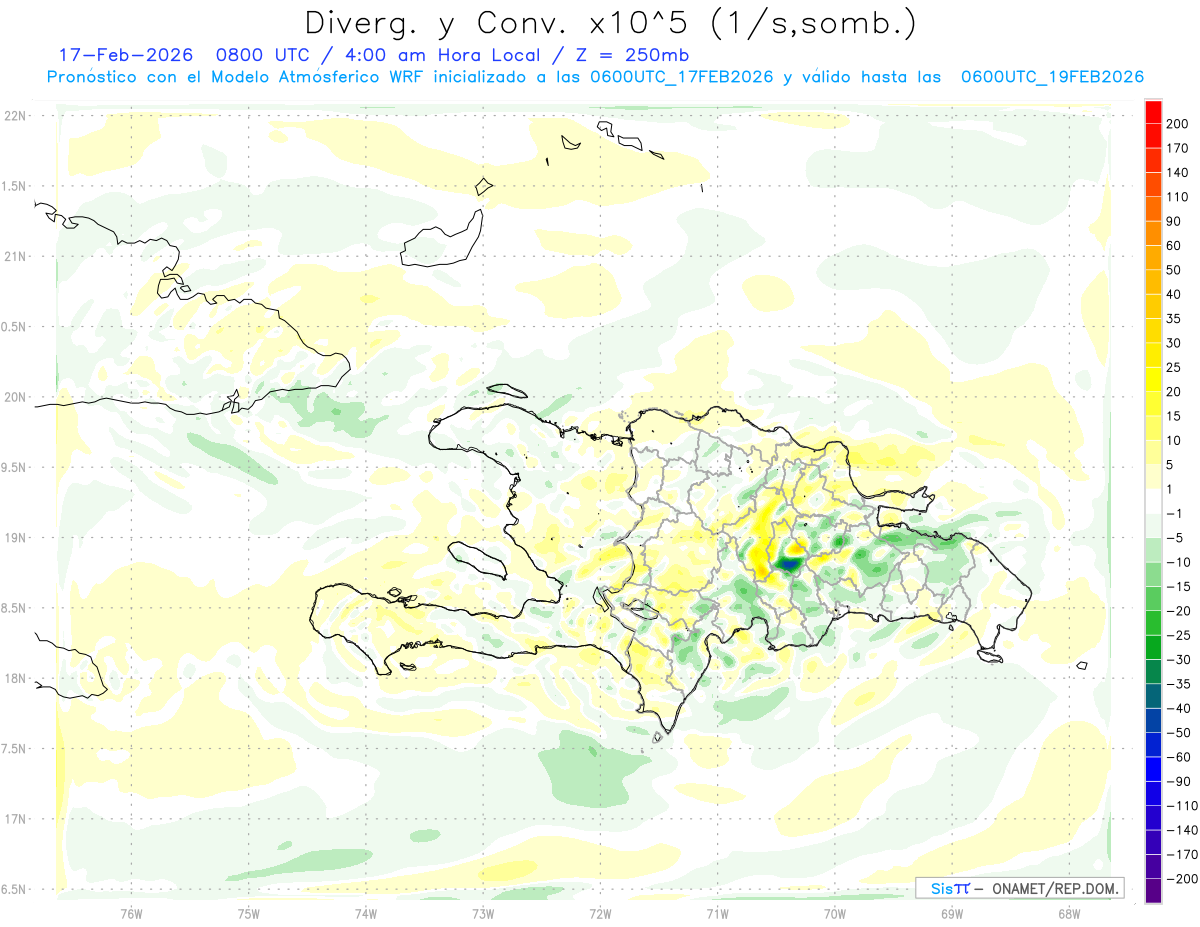Viewport: 1200px width, 927px height.
Task: Click the "70W" longitude label
Action: coord(834,912)
